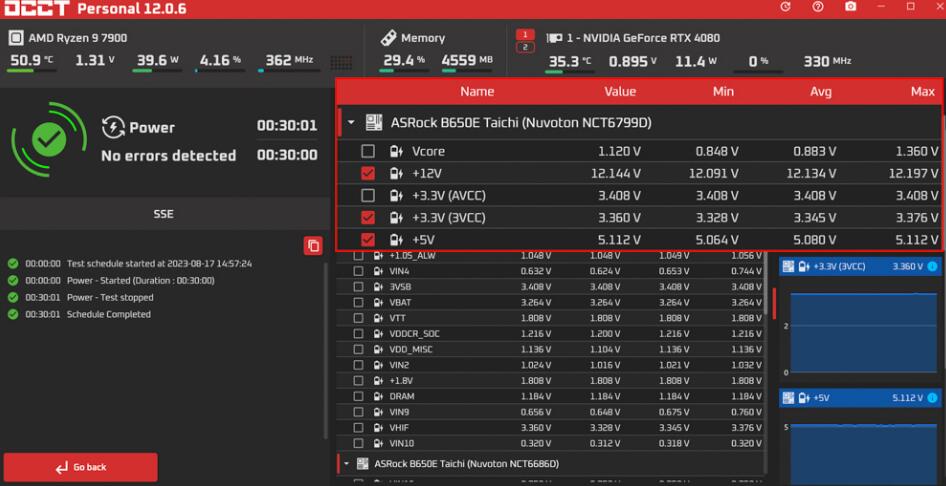Click the chip icon in +5V graph header

click(787, 398)
